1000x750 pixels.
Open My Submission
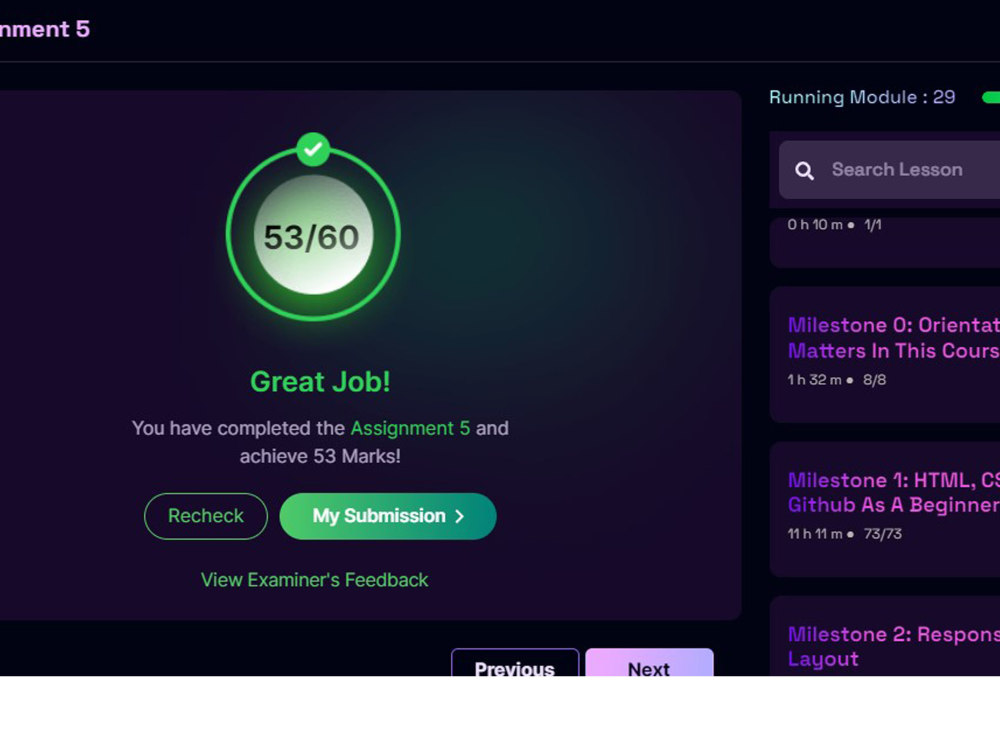(388, 516)
